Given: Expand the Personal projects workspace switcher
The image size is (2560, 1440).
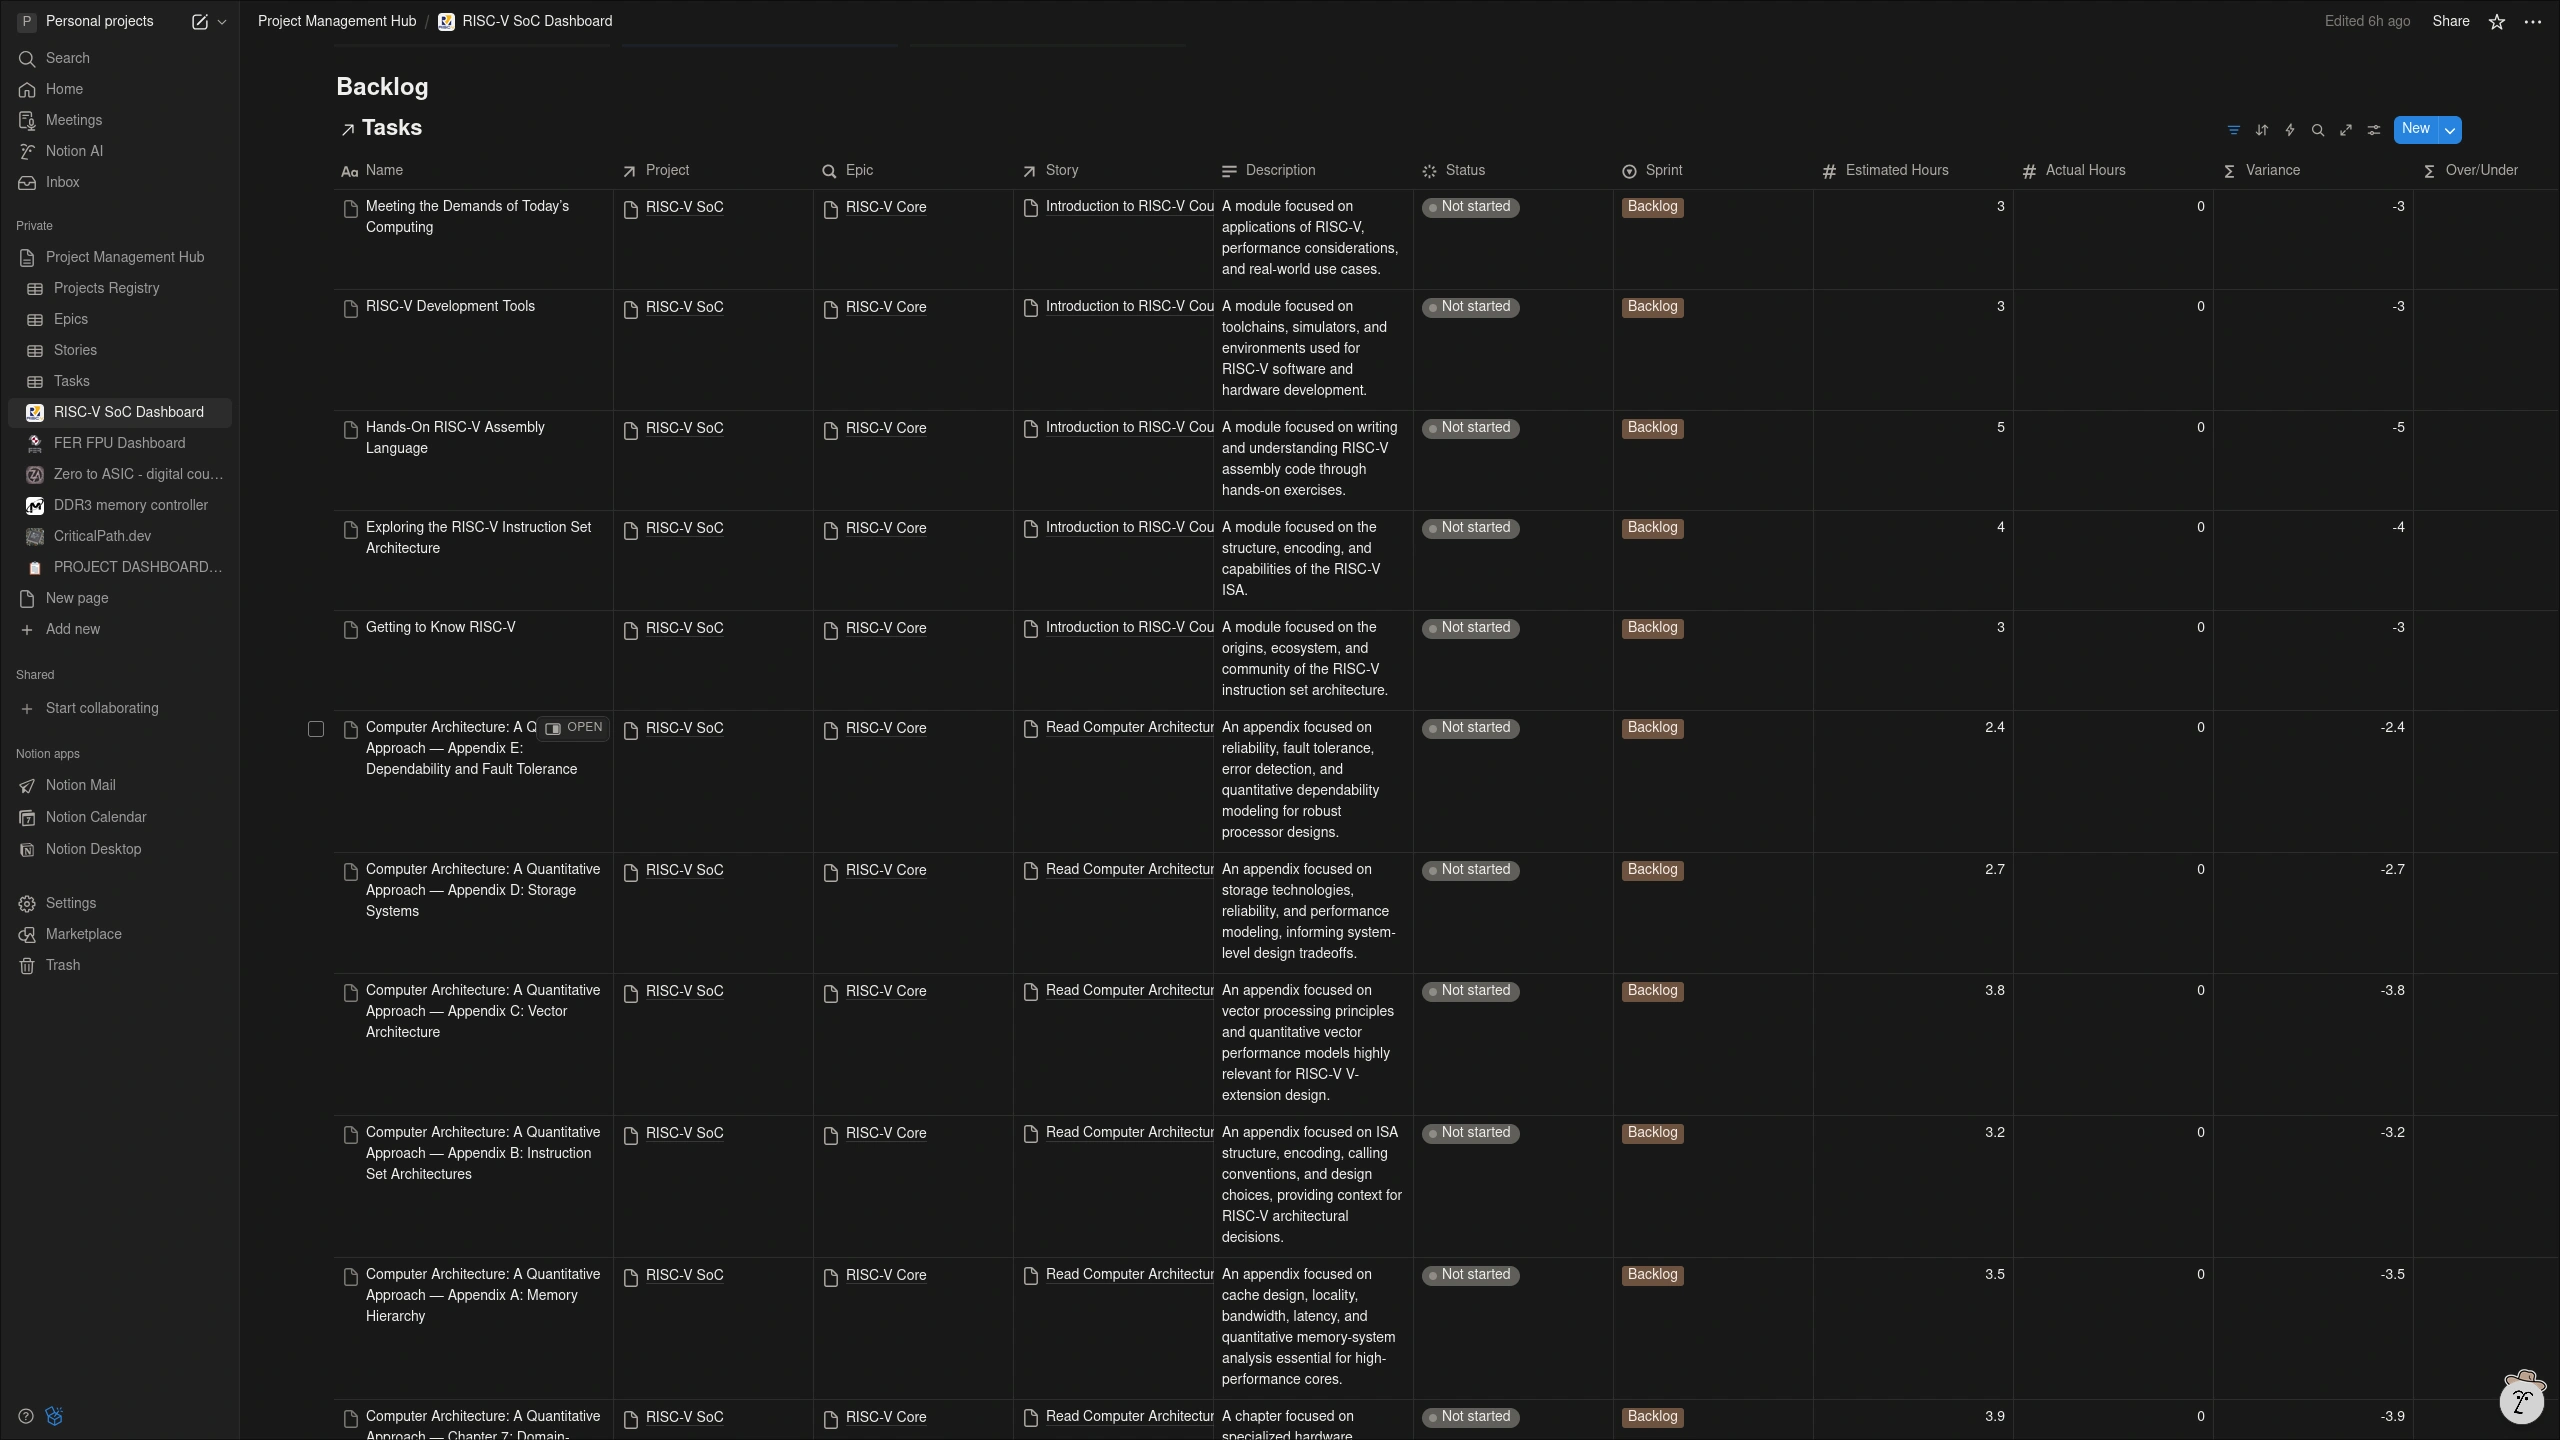Looking at the screenshot, I should [99, 21].
